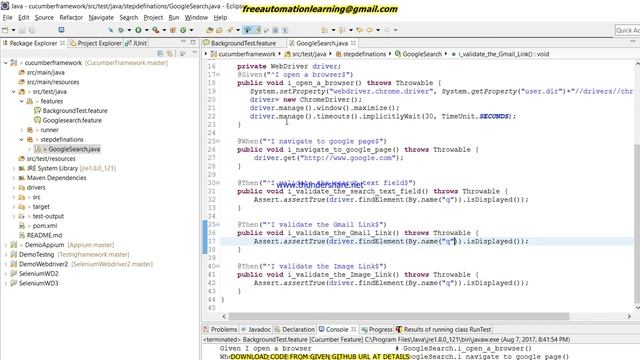
Task: Click the fold marker on line 35
Action: (x=218, y=224)
